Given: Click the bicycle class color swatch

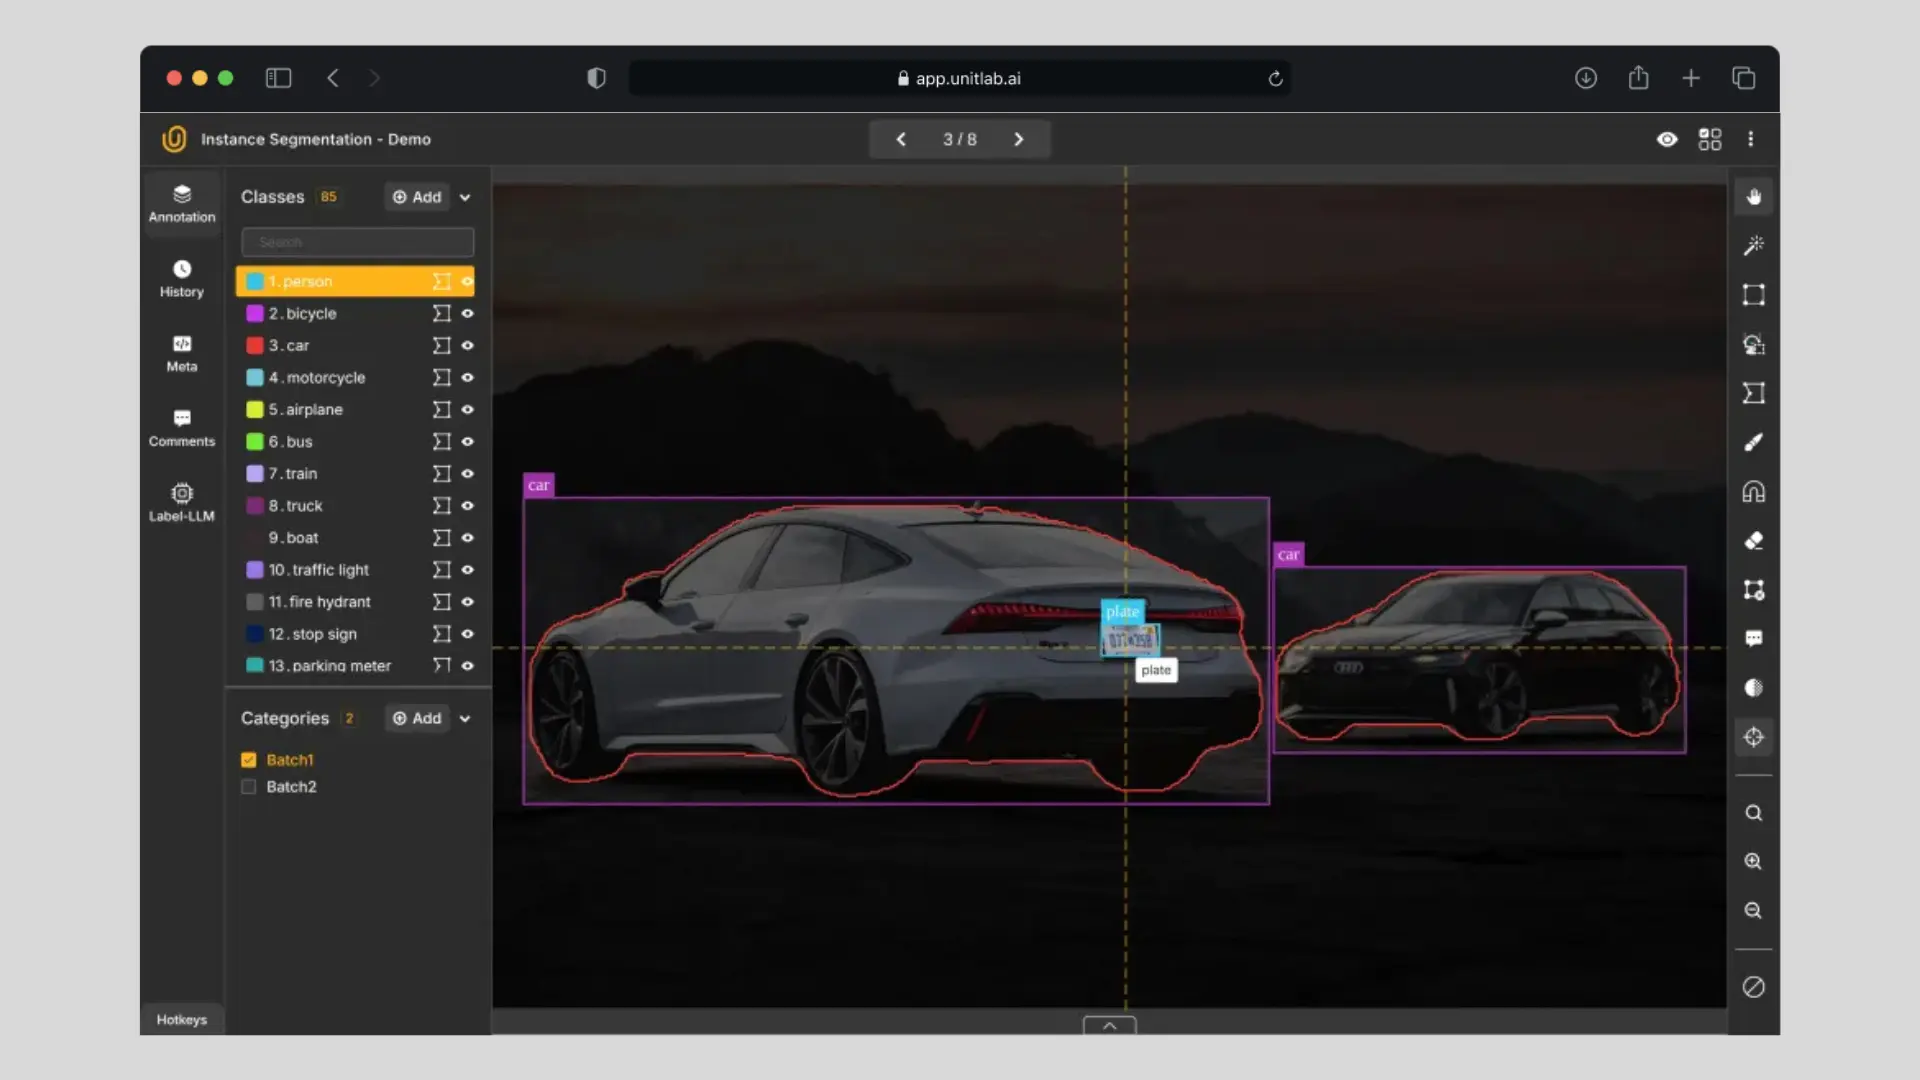Looking at the screenshot, I should click(255, 314).
